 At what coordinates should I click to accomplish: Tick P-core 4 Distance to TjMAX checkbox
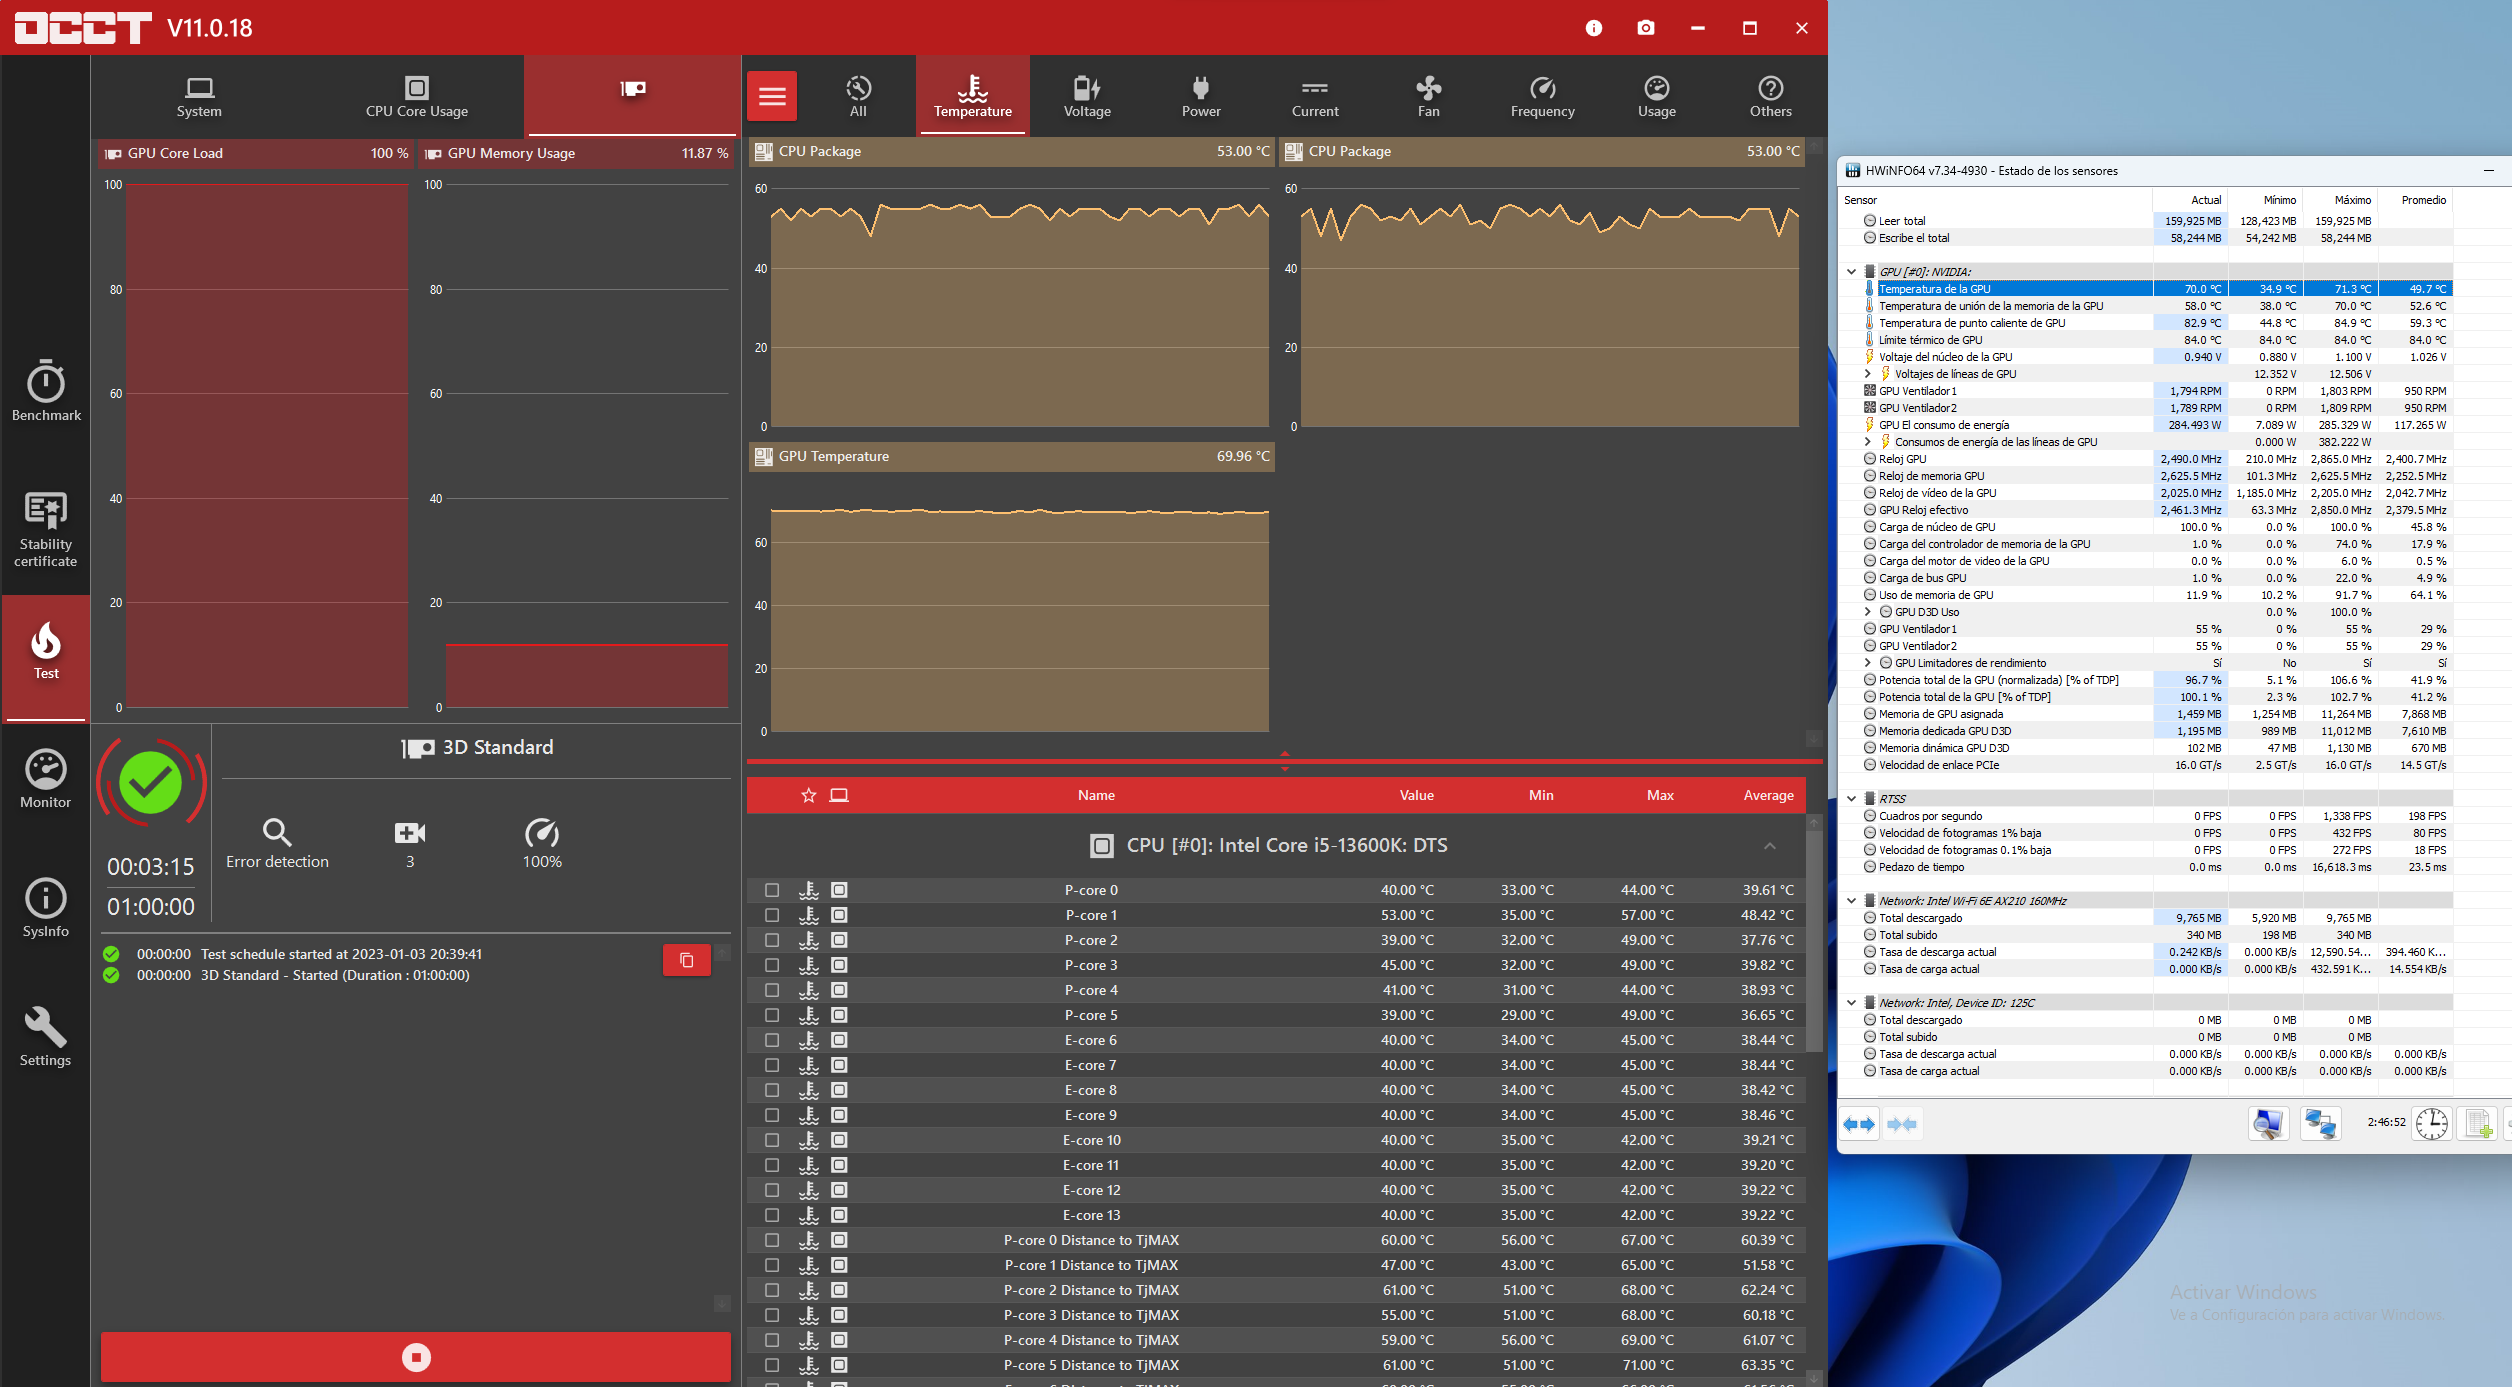772,1340
